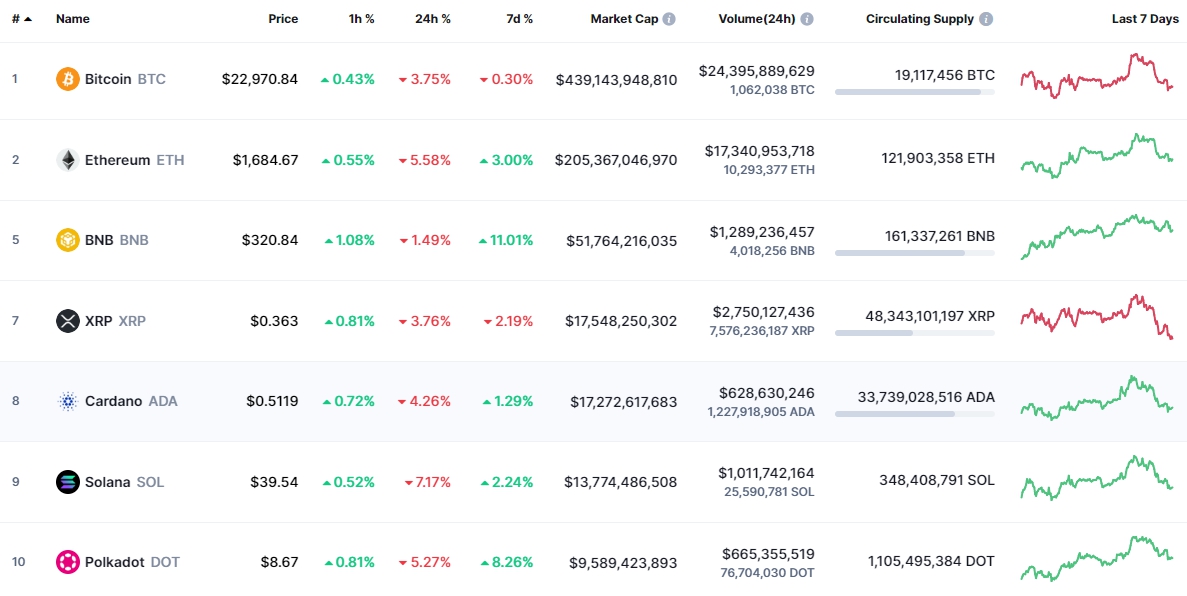Click Solana supply 348,408,791 SOL

click(x=937, y=480)
